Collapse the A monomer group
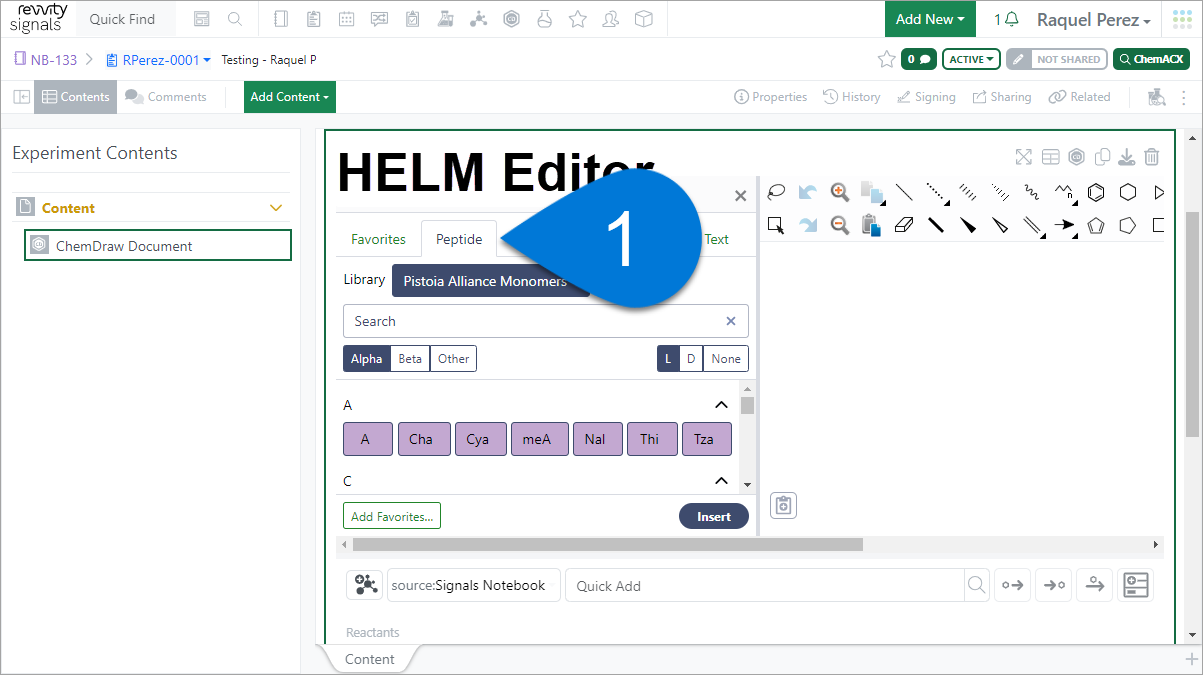1203x675 pixels. point(721,405)
